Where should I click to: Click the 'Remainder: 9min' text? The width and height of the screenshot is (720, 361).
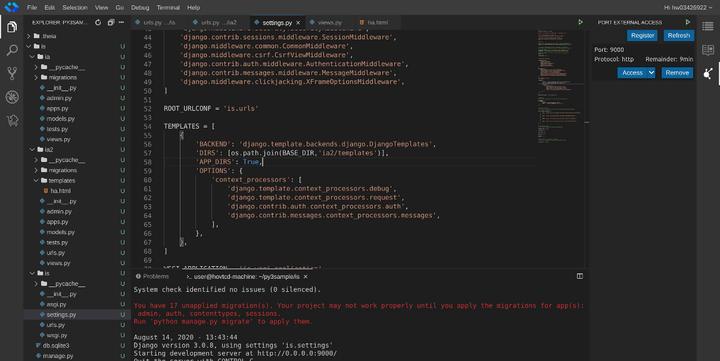[669, 59]
